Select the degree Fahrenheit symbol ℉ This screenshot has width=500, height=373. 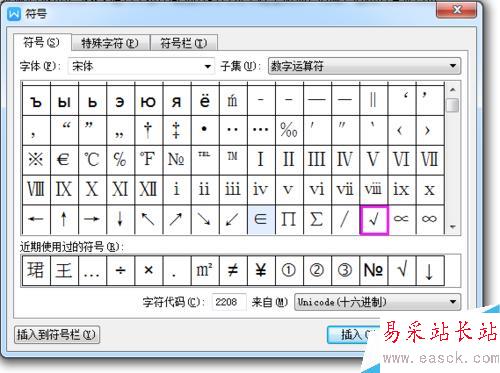tap(149, 160)
